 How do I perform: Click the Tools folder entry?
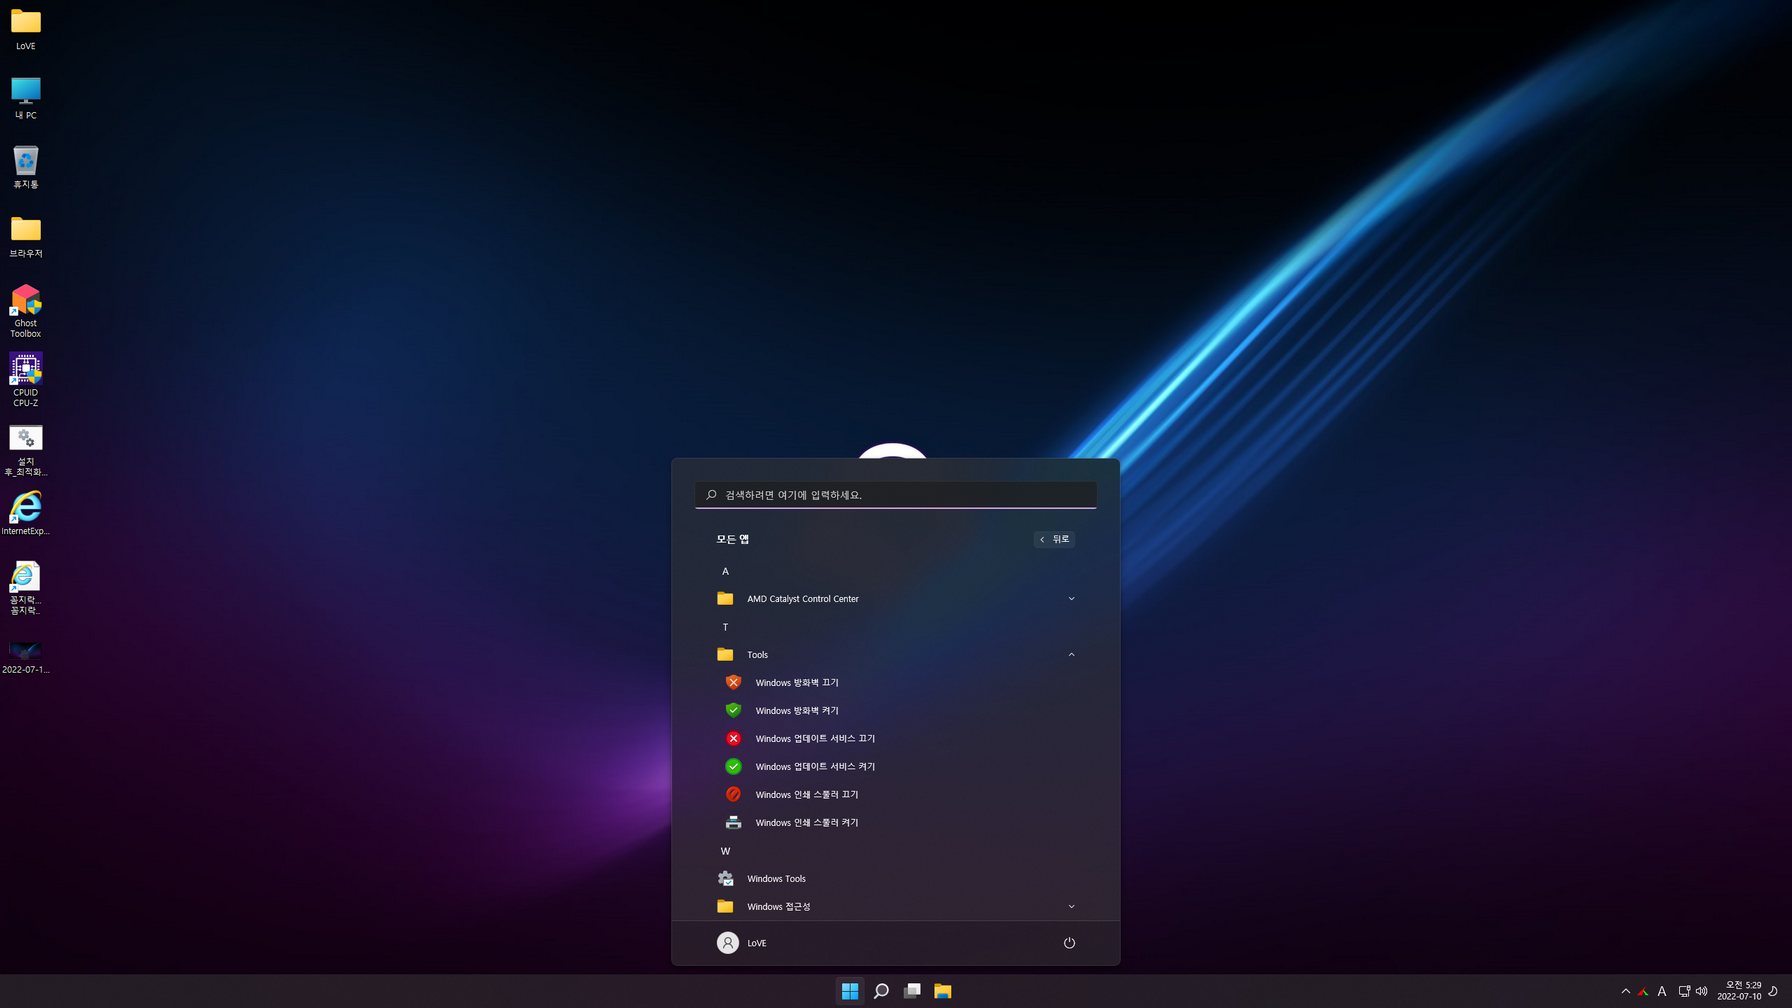tap(895, 655)
